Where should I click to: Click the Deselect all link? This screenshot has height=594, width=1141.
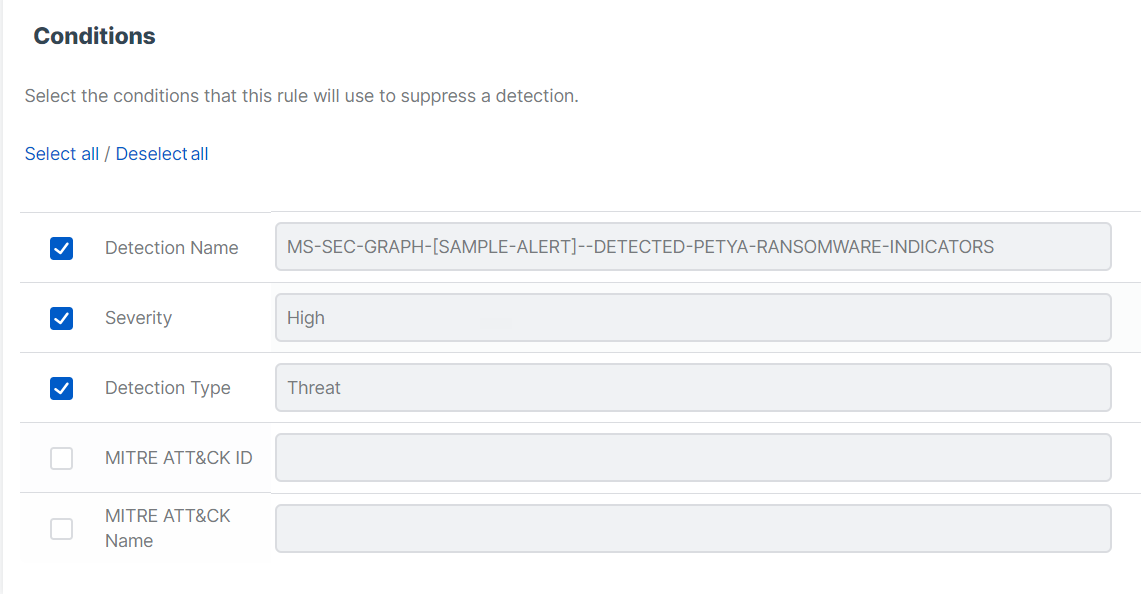(x=162, y=154)
